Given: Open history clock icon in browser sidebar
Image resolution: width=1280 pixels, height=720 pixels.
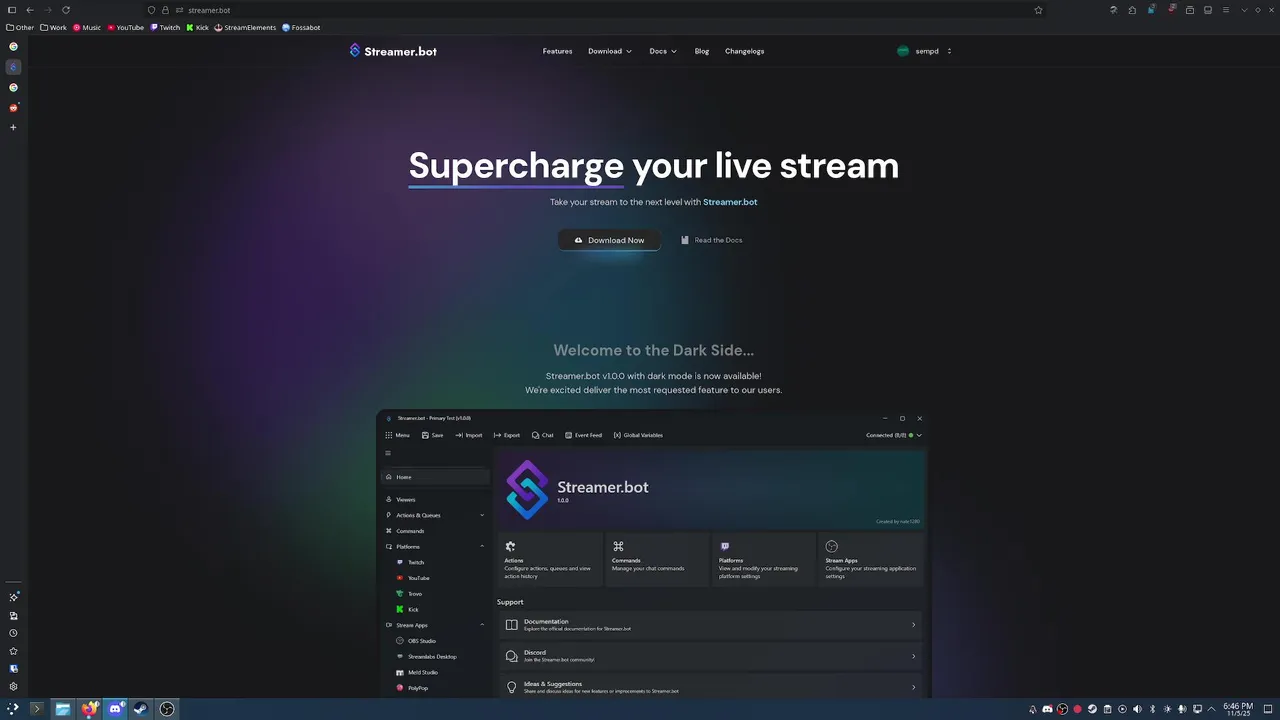Looking at the screenshot, I should 13,633.
